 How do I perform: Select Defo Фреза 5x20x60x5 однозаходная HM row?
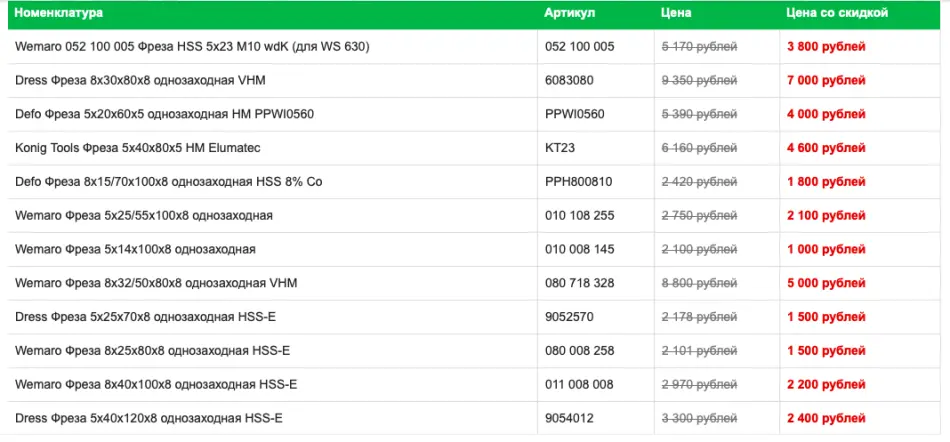pyautogui.click(x=164, y=114)
